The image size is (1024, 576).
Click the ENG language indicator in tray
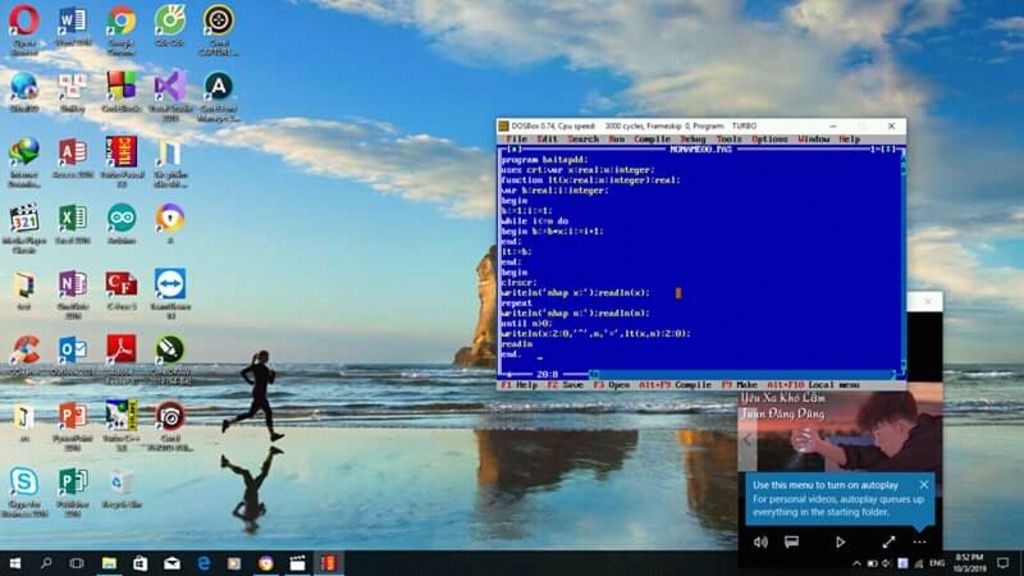[936, 563]
